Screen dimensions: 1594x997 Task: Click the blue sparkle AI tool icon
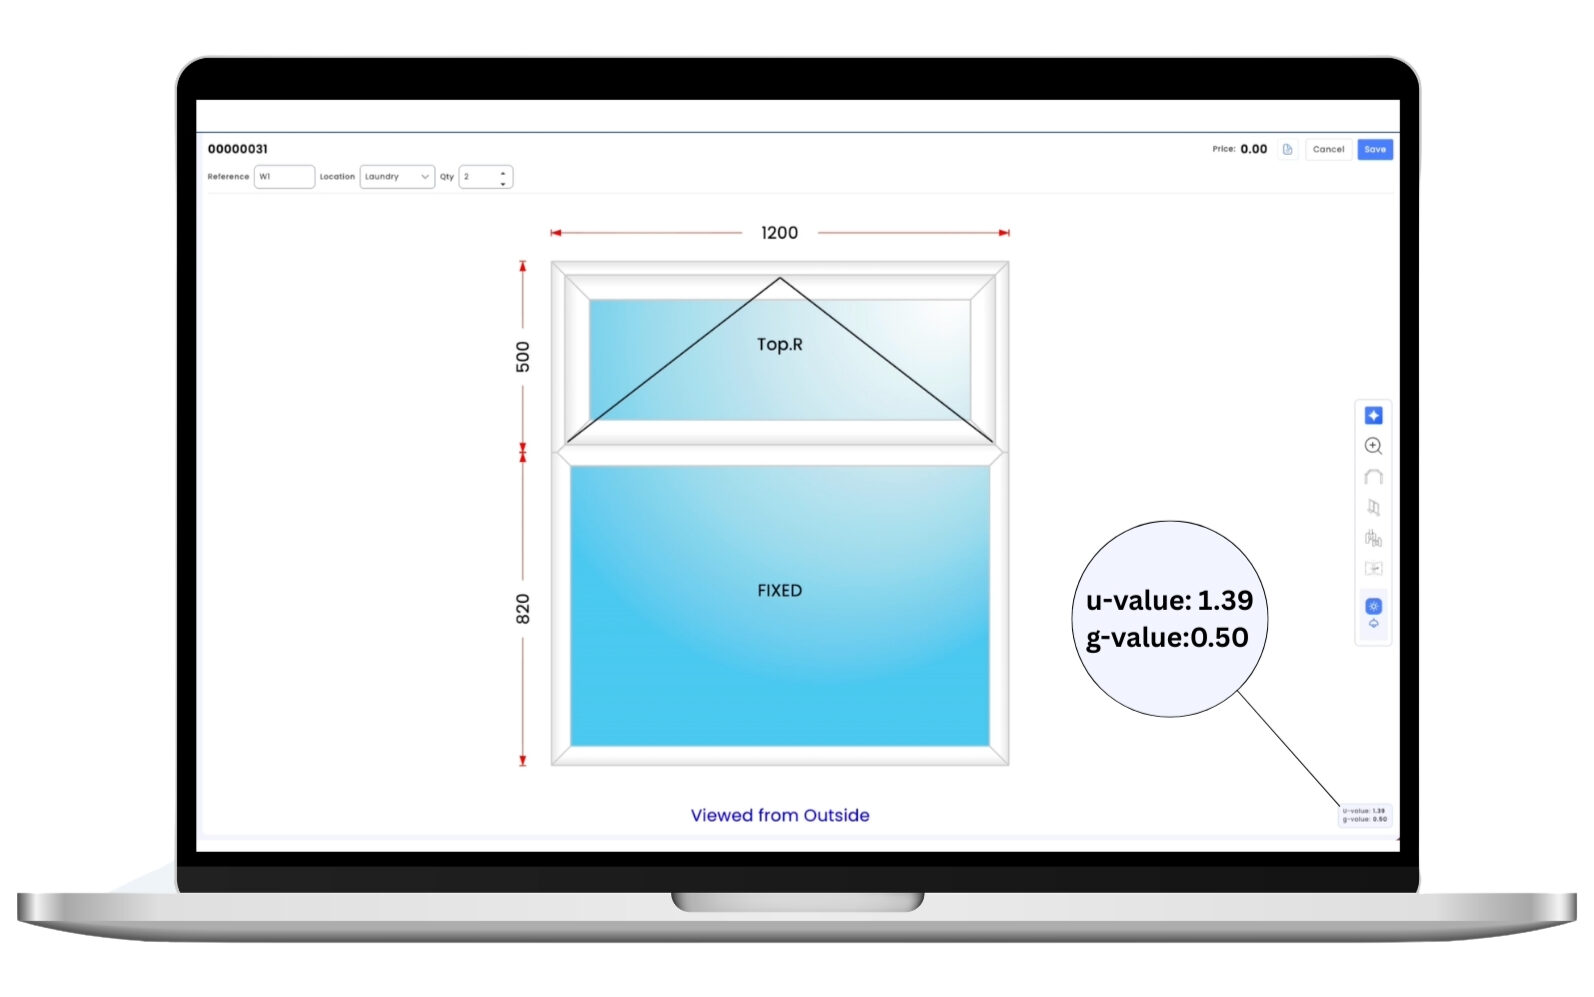tap(1373, 415)
